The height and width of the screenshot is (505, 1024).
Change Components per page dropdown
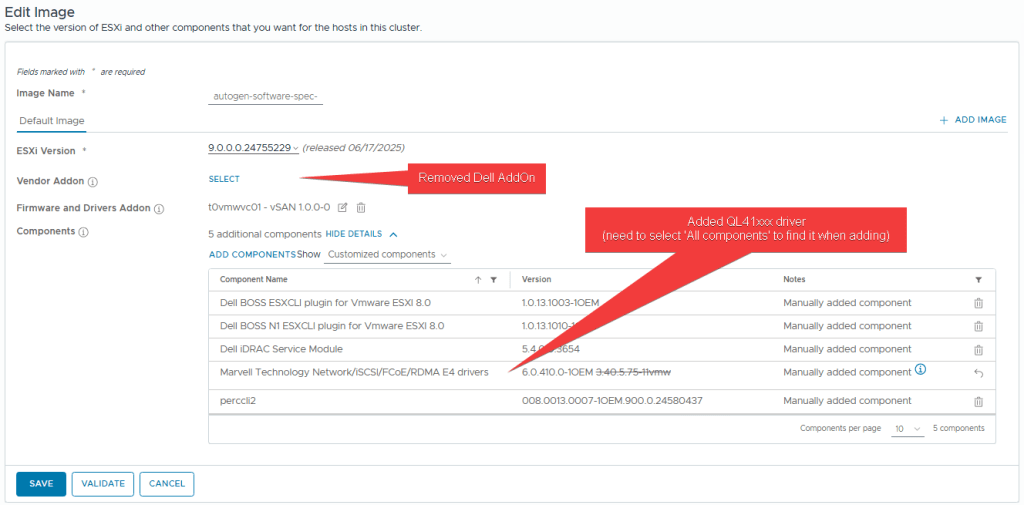pos(908,429)
